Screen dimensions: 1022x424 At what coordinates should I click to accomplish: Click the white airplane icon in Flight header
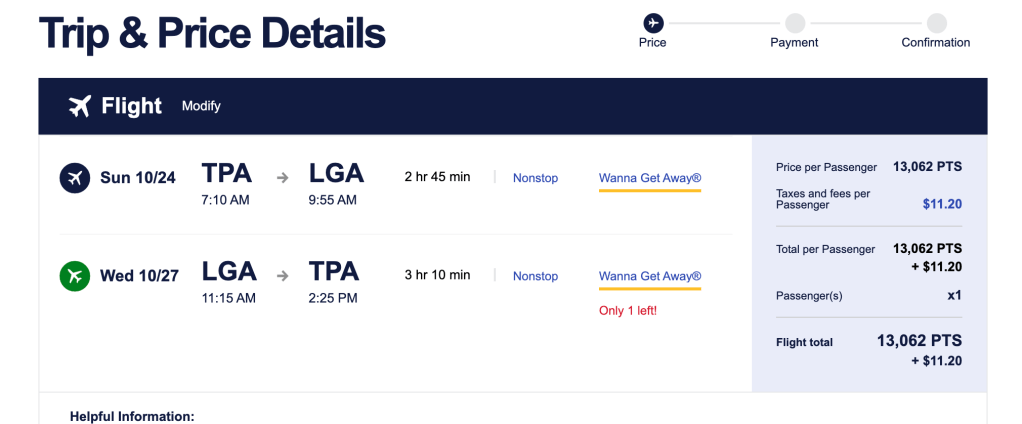80,106
